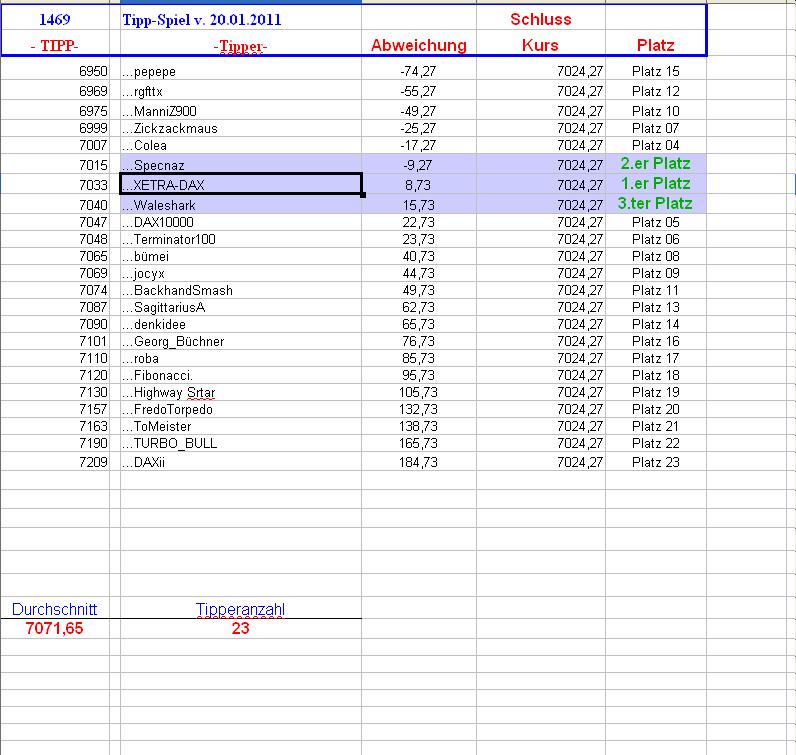Click the highlighted cell …Specnaz
796x755 pixels.
pos(241,165)
